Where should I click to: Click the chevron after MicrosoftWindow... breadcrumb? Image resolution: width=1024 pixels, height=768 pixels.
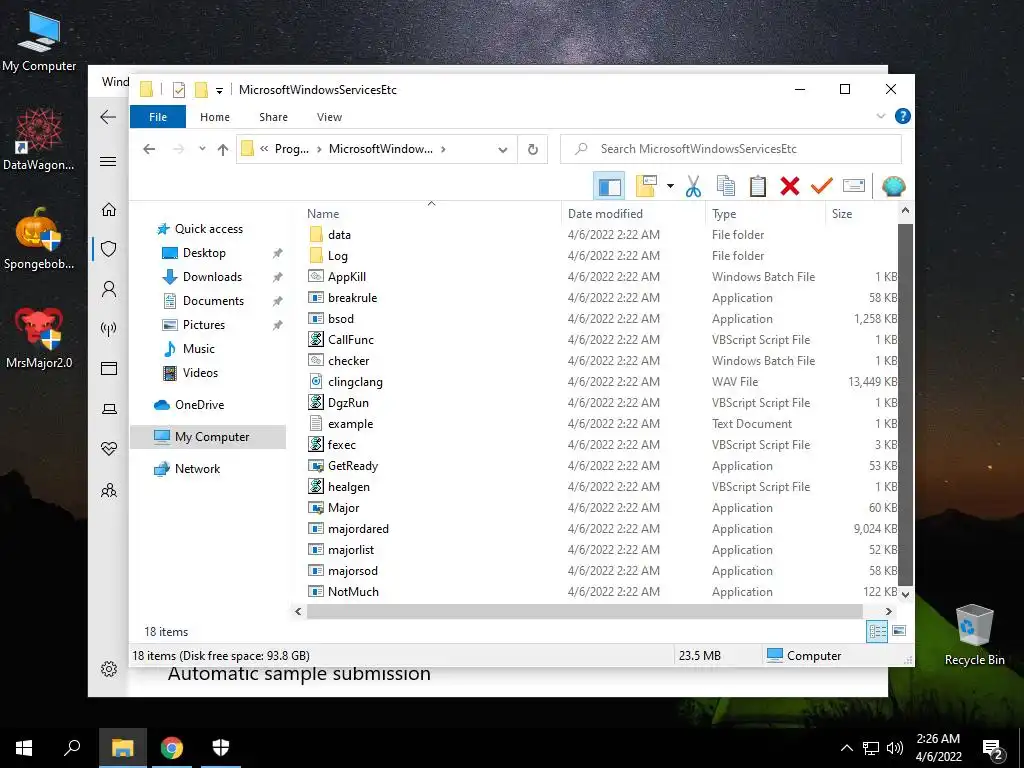point(443,149)
